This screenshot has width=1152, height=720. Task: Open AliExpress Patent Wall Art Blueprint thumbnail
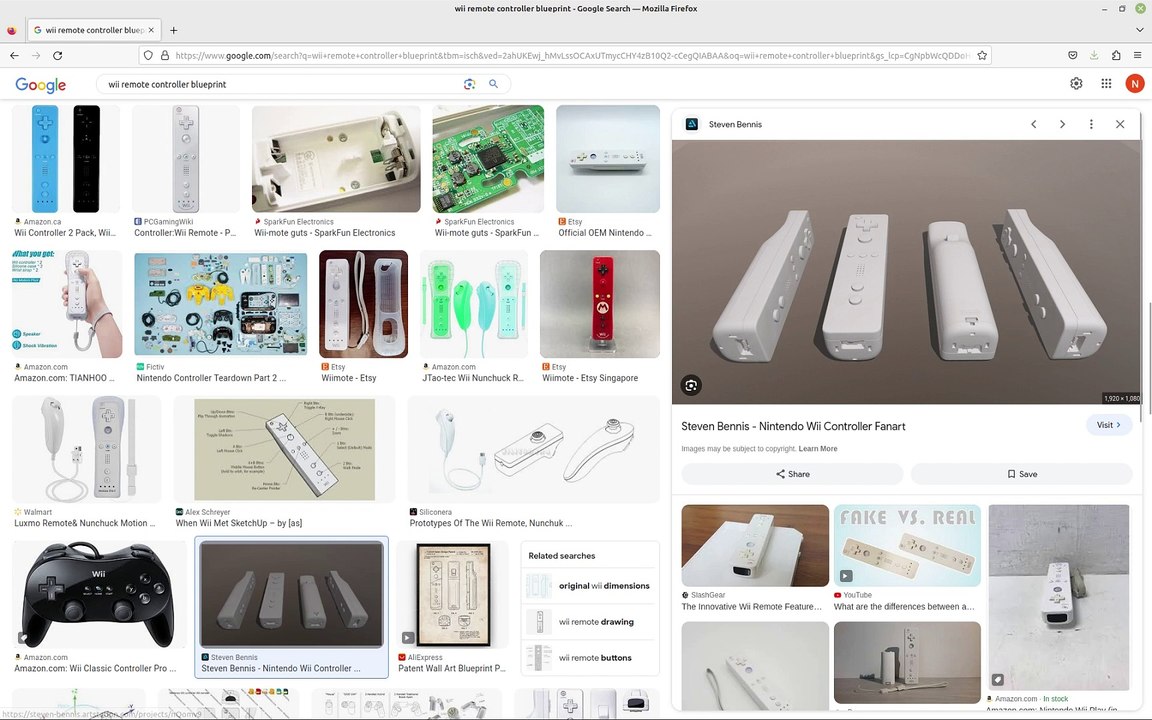[453, 594]
